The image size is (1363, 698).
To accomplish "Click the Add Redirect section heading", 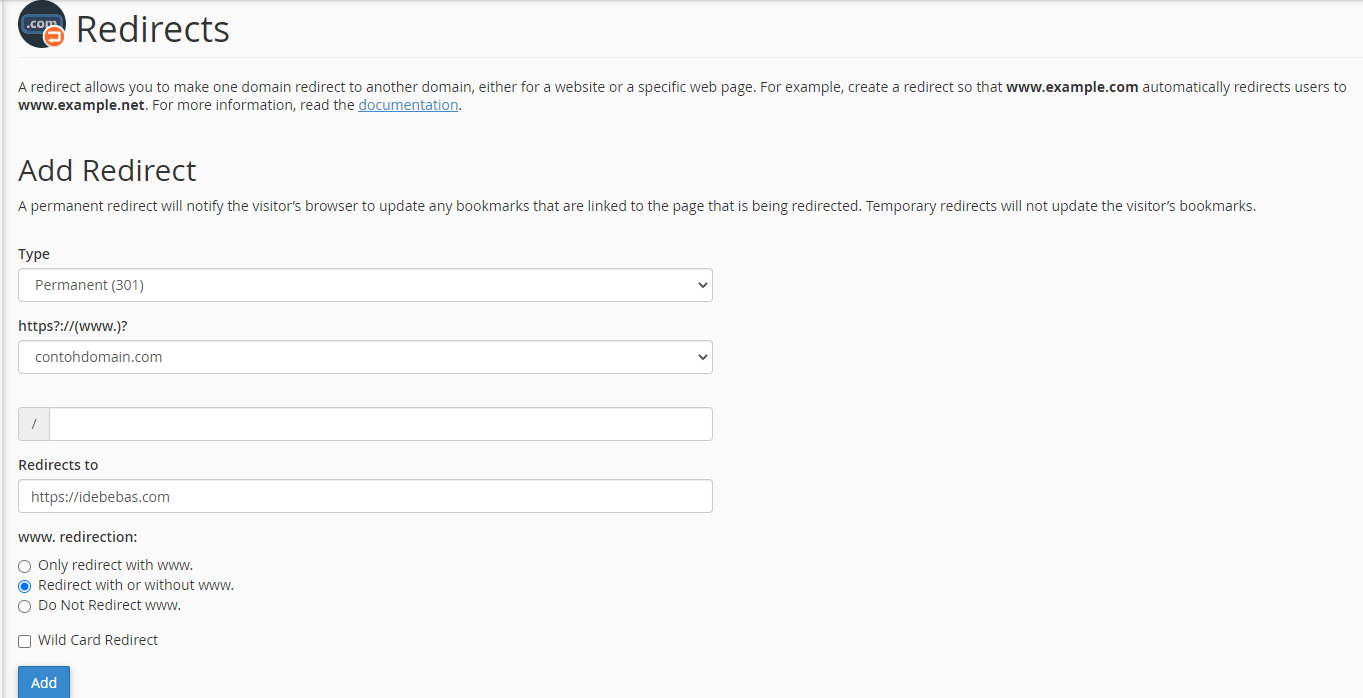I will 106,170.
